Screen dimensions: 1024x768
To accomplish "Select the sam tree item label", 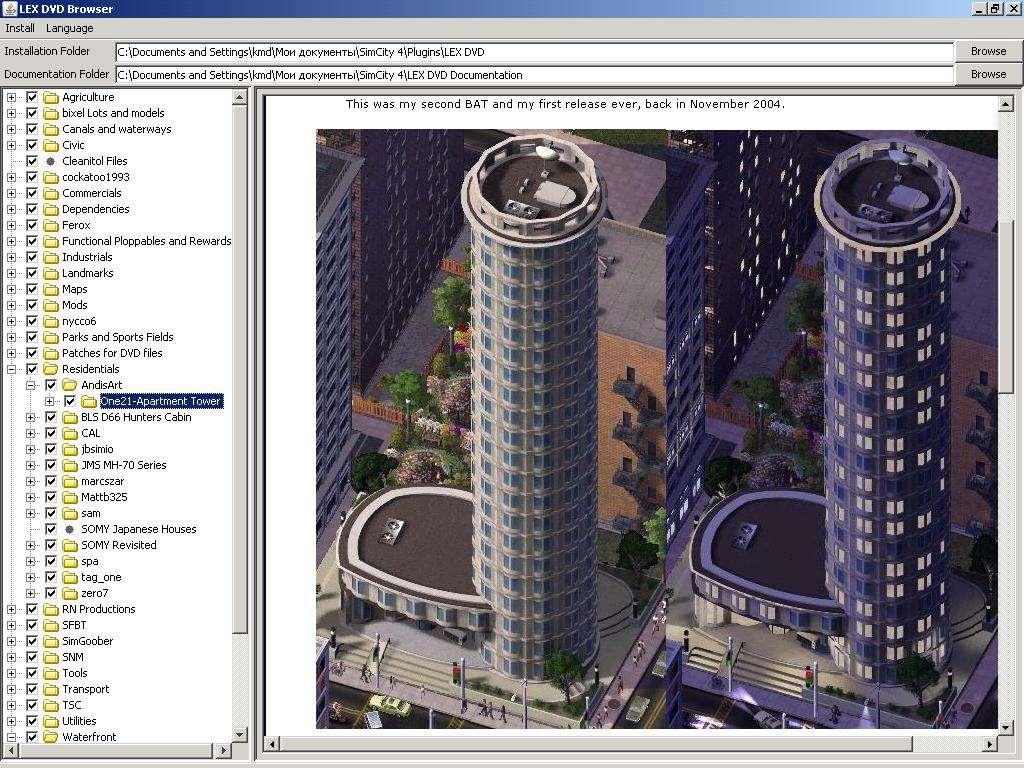I will point(91,513).
